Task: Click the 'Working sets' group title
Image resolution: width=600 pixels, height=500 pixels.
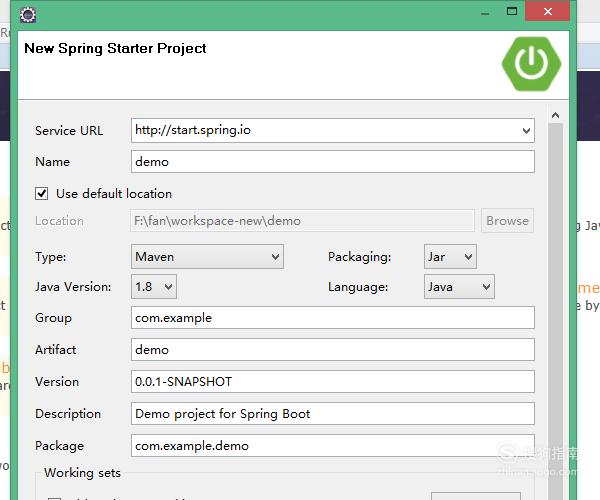Action: click(x=82, y=473)
